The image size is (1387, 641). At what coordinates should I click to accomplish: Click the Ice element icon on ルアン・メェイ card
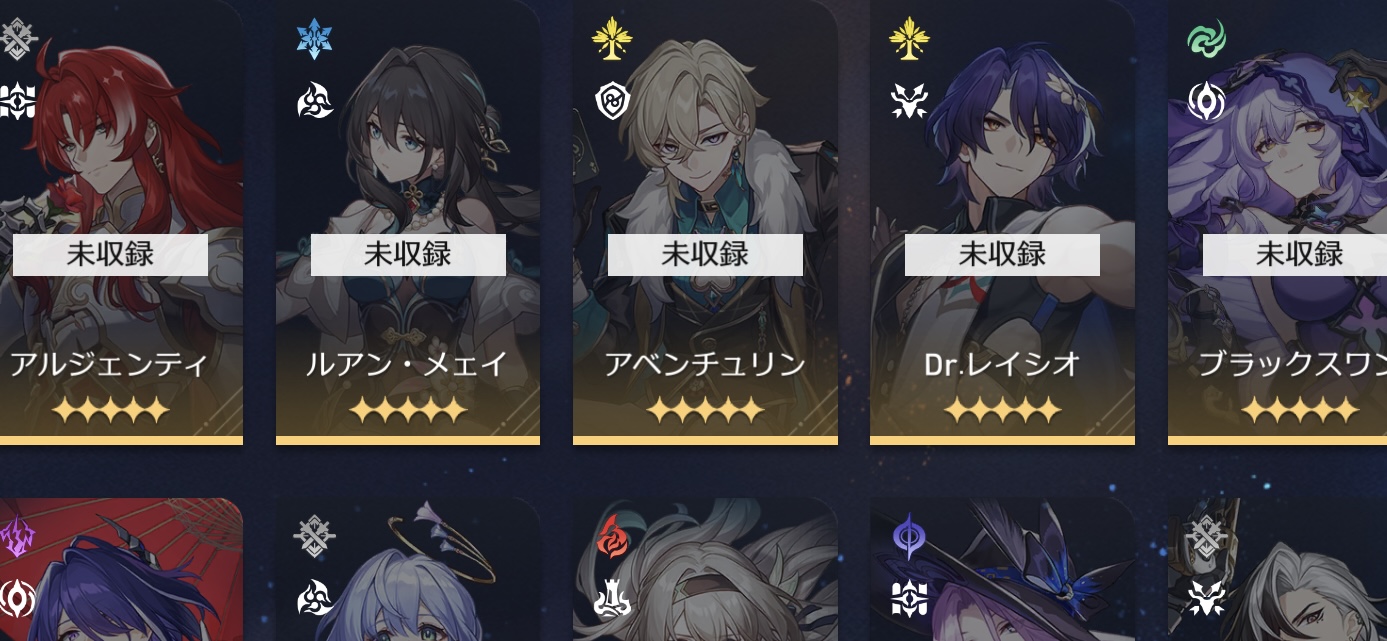[315, 39]
